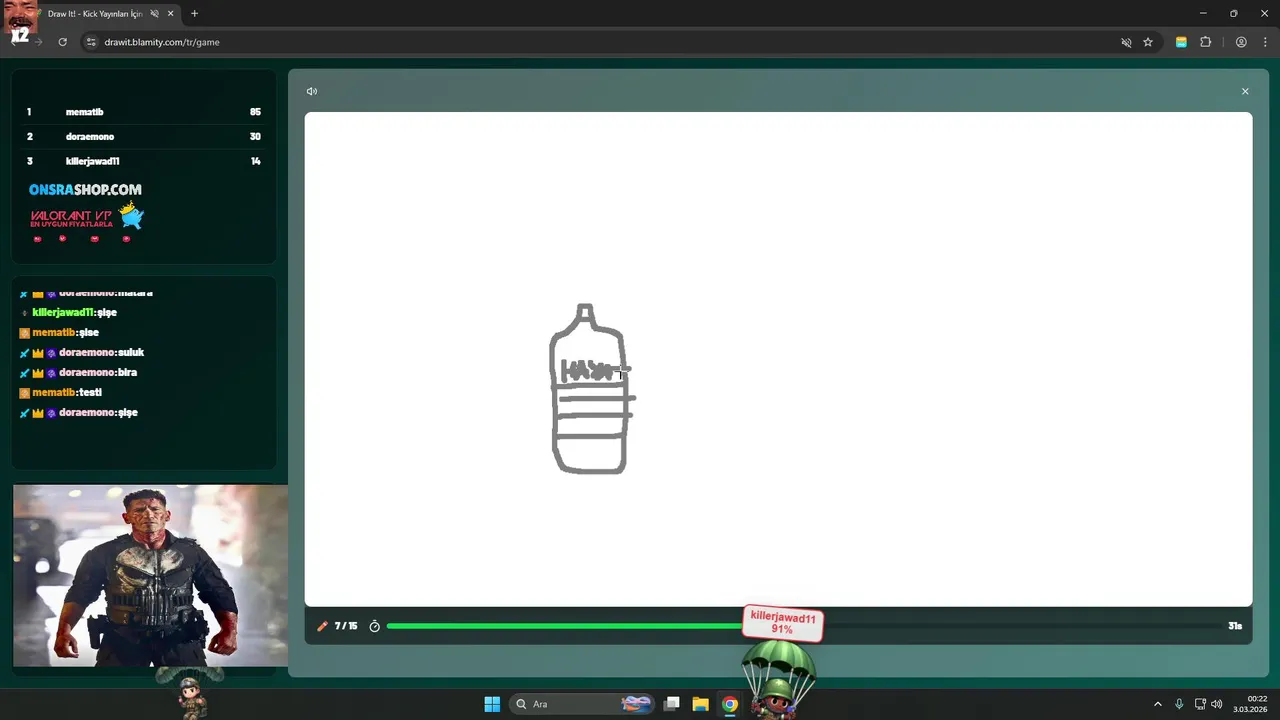
Task: Open Chrome from the taskbar
Action: pos(730,704)
